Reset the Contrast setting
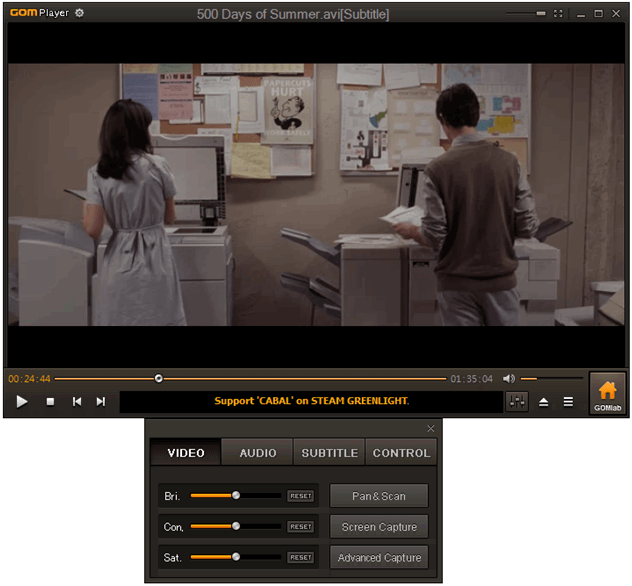 pyautogui.click(x=301, y=527)
